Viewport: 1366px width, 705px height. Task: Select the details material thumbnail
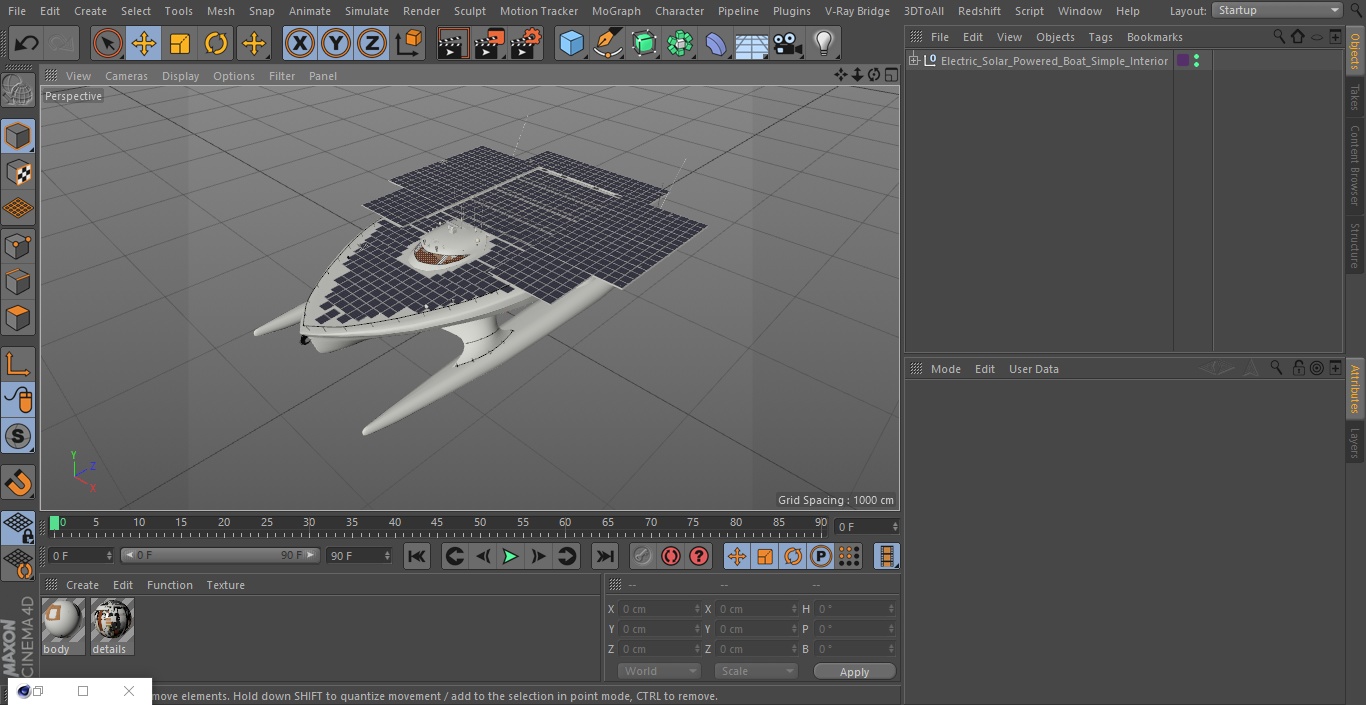112,621
